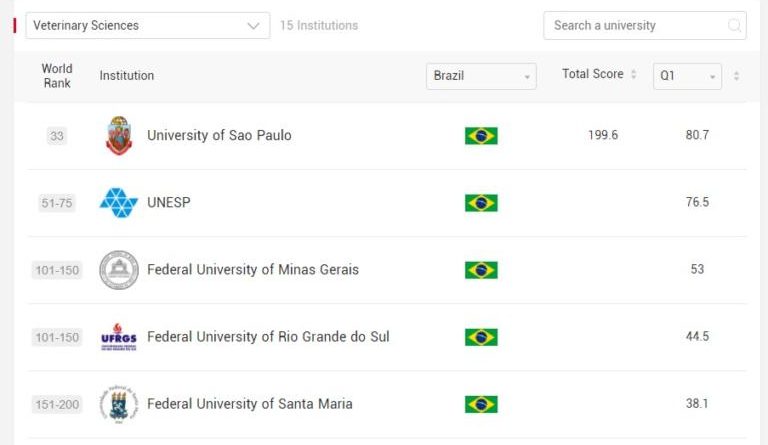This screenshot has width=768, height=445.
Task: Click the search magnifier icon
Action: 734,26
